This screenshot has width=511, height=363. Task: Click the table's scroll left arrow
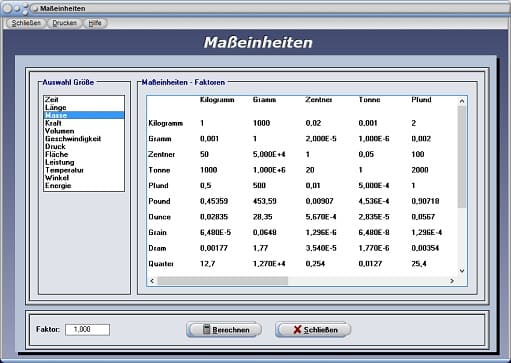coord(152,281)
